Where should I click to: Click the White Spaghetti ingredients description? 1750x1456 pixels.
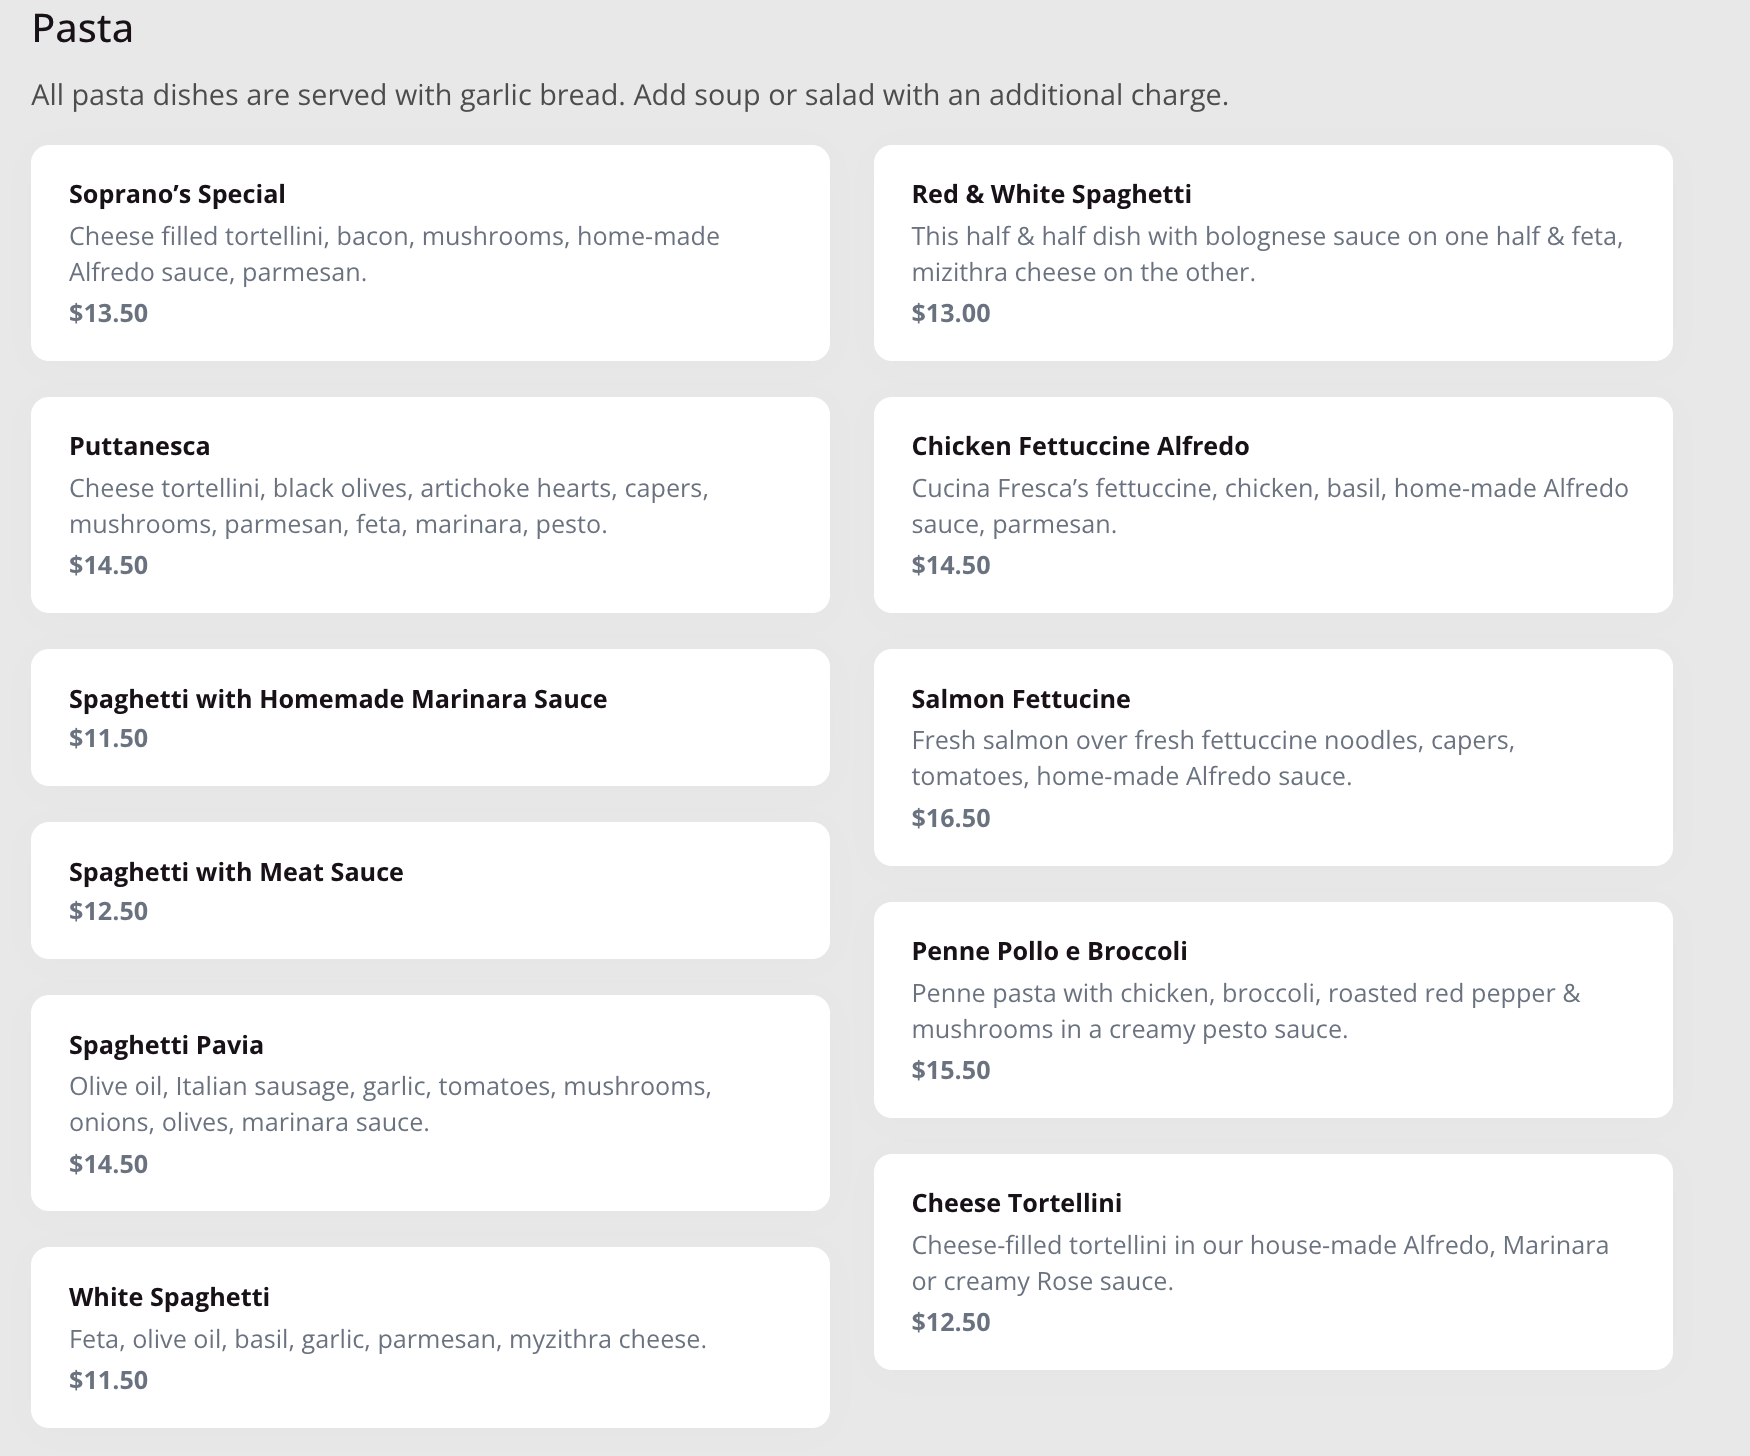(387, 1339)
